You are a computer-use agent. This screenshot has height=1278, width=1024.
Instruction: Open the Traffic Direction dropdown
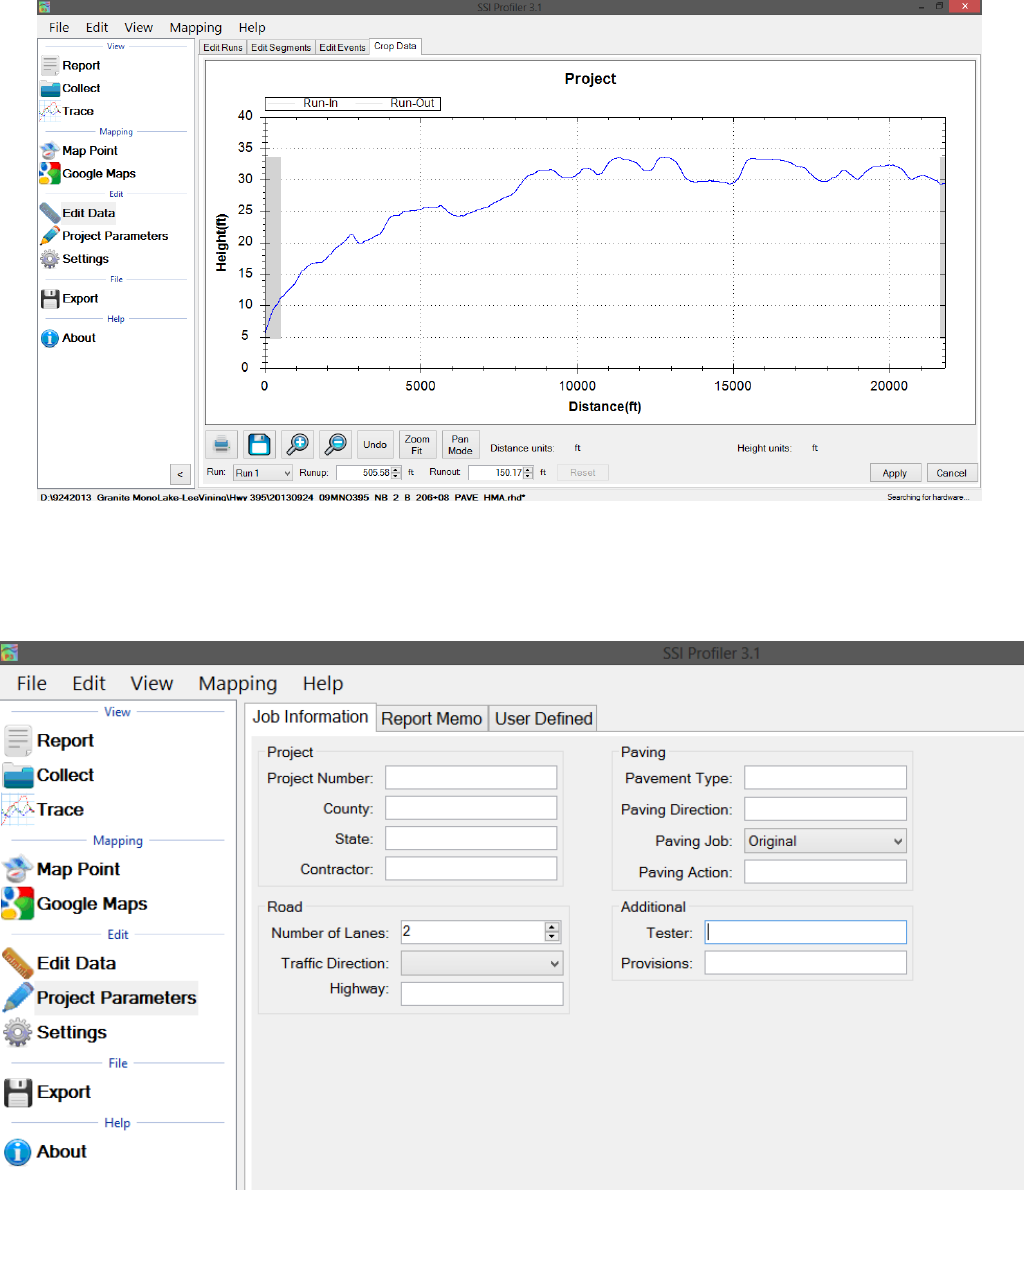coord(482,963)
